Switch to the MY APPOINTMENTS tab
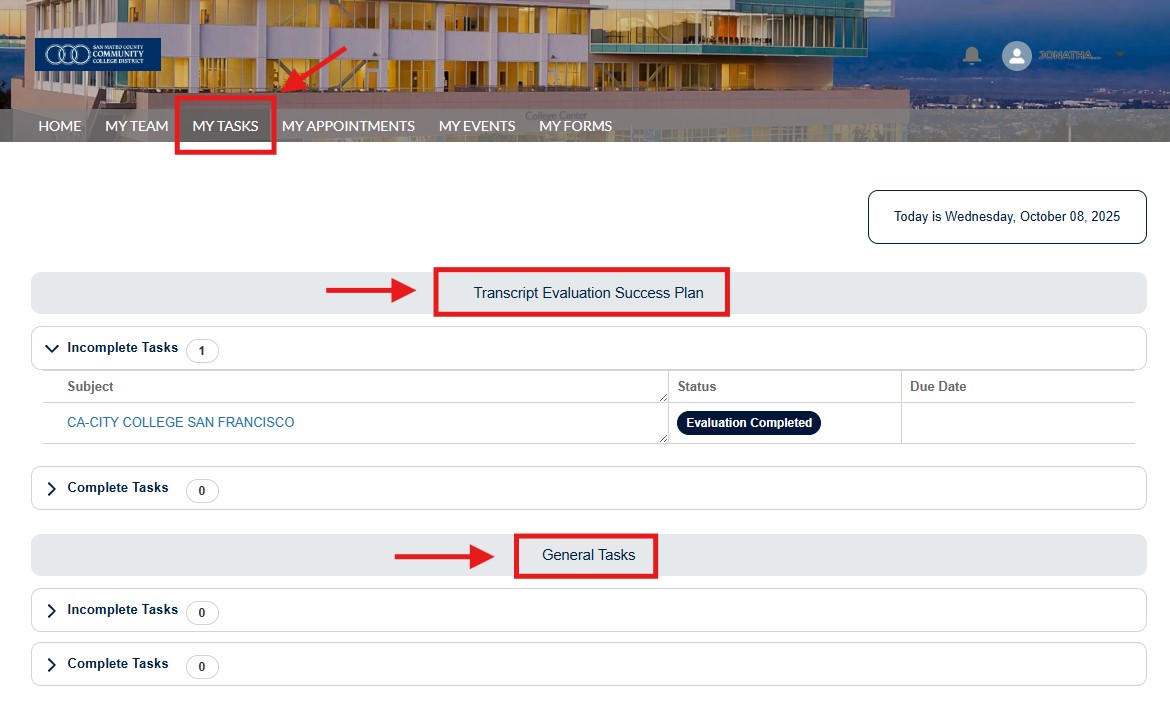Viewport: 1170px width, 722px height. point(348,126)
